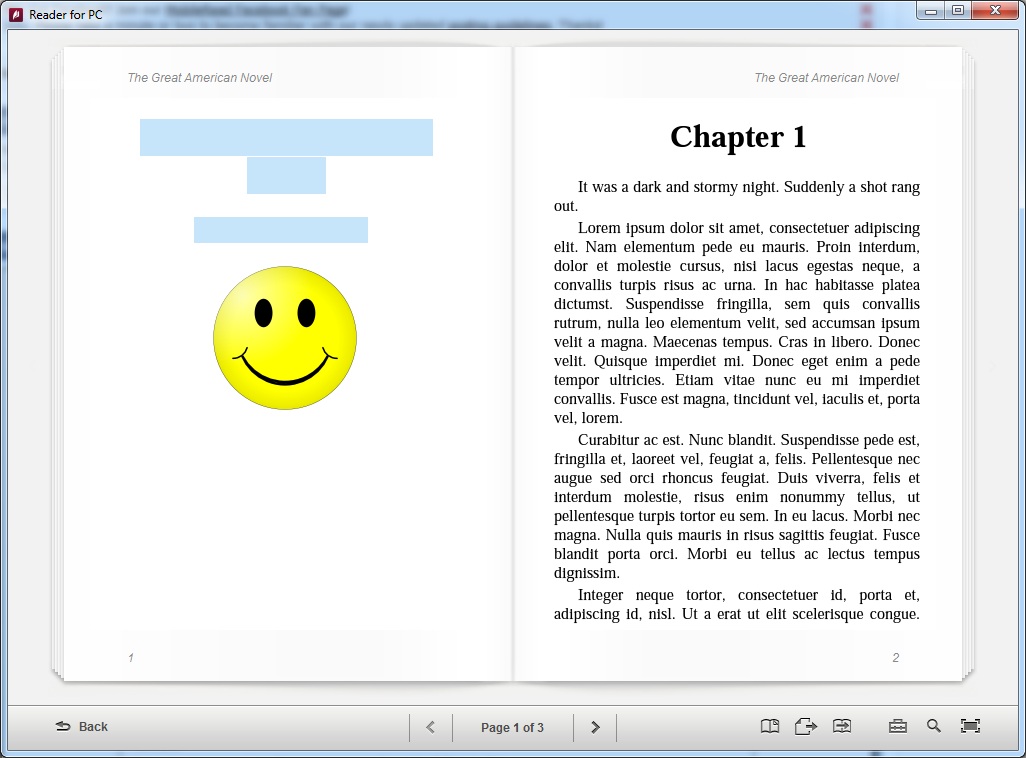Click the Reader for PC app icon
Viewport: 1026px width, 758px height.
click(16, 14)
